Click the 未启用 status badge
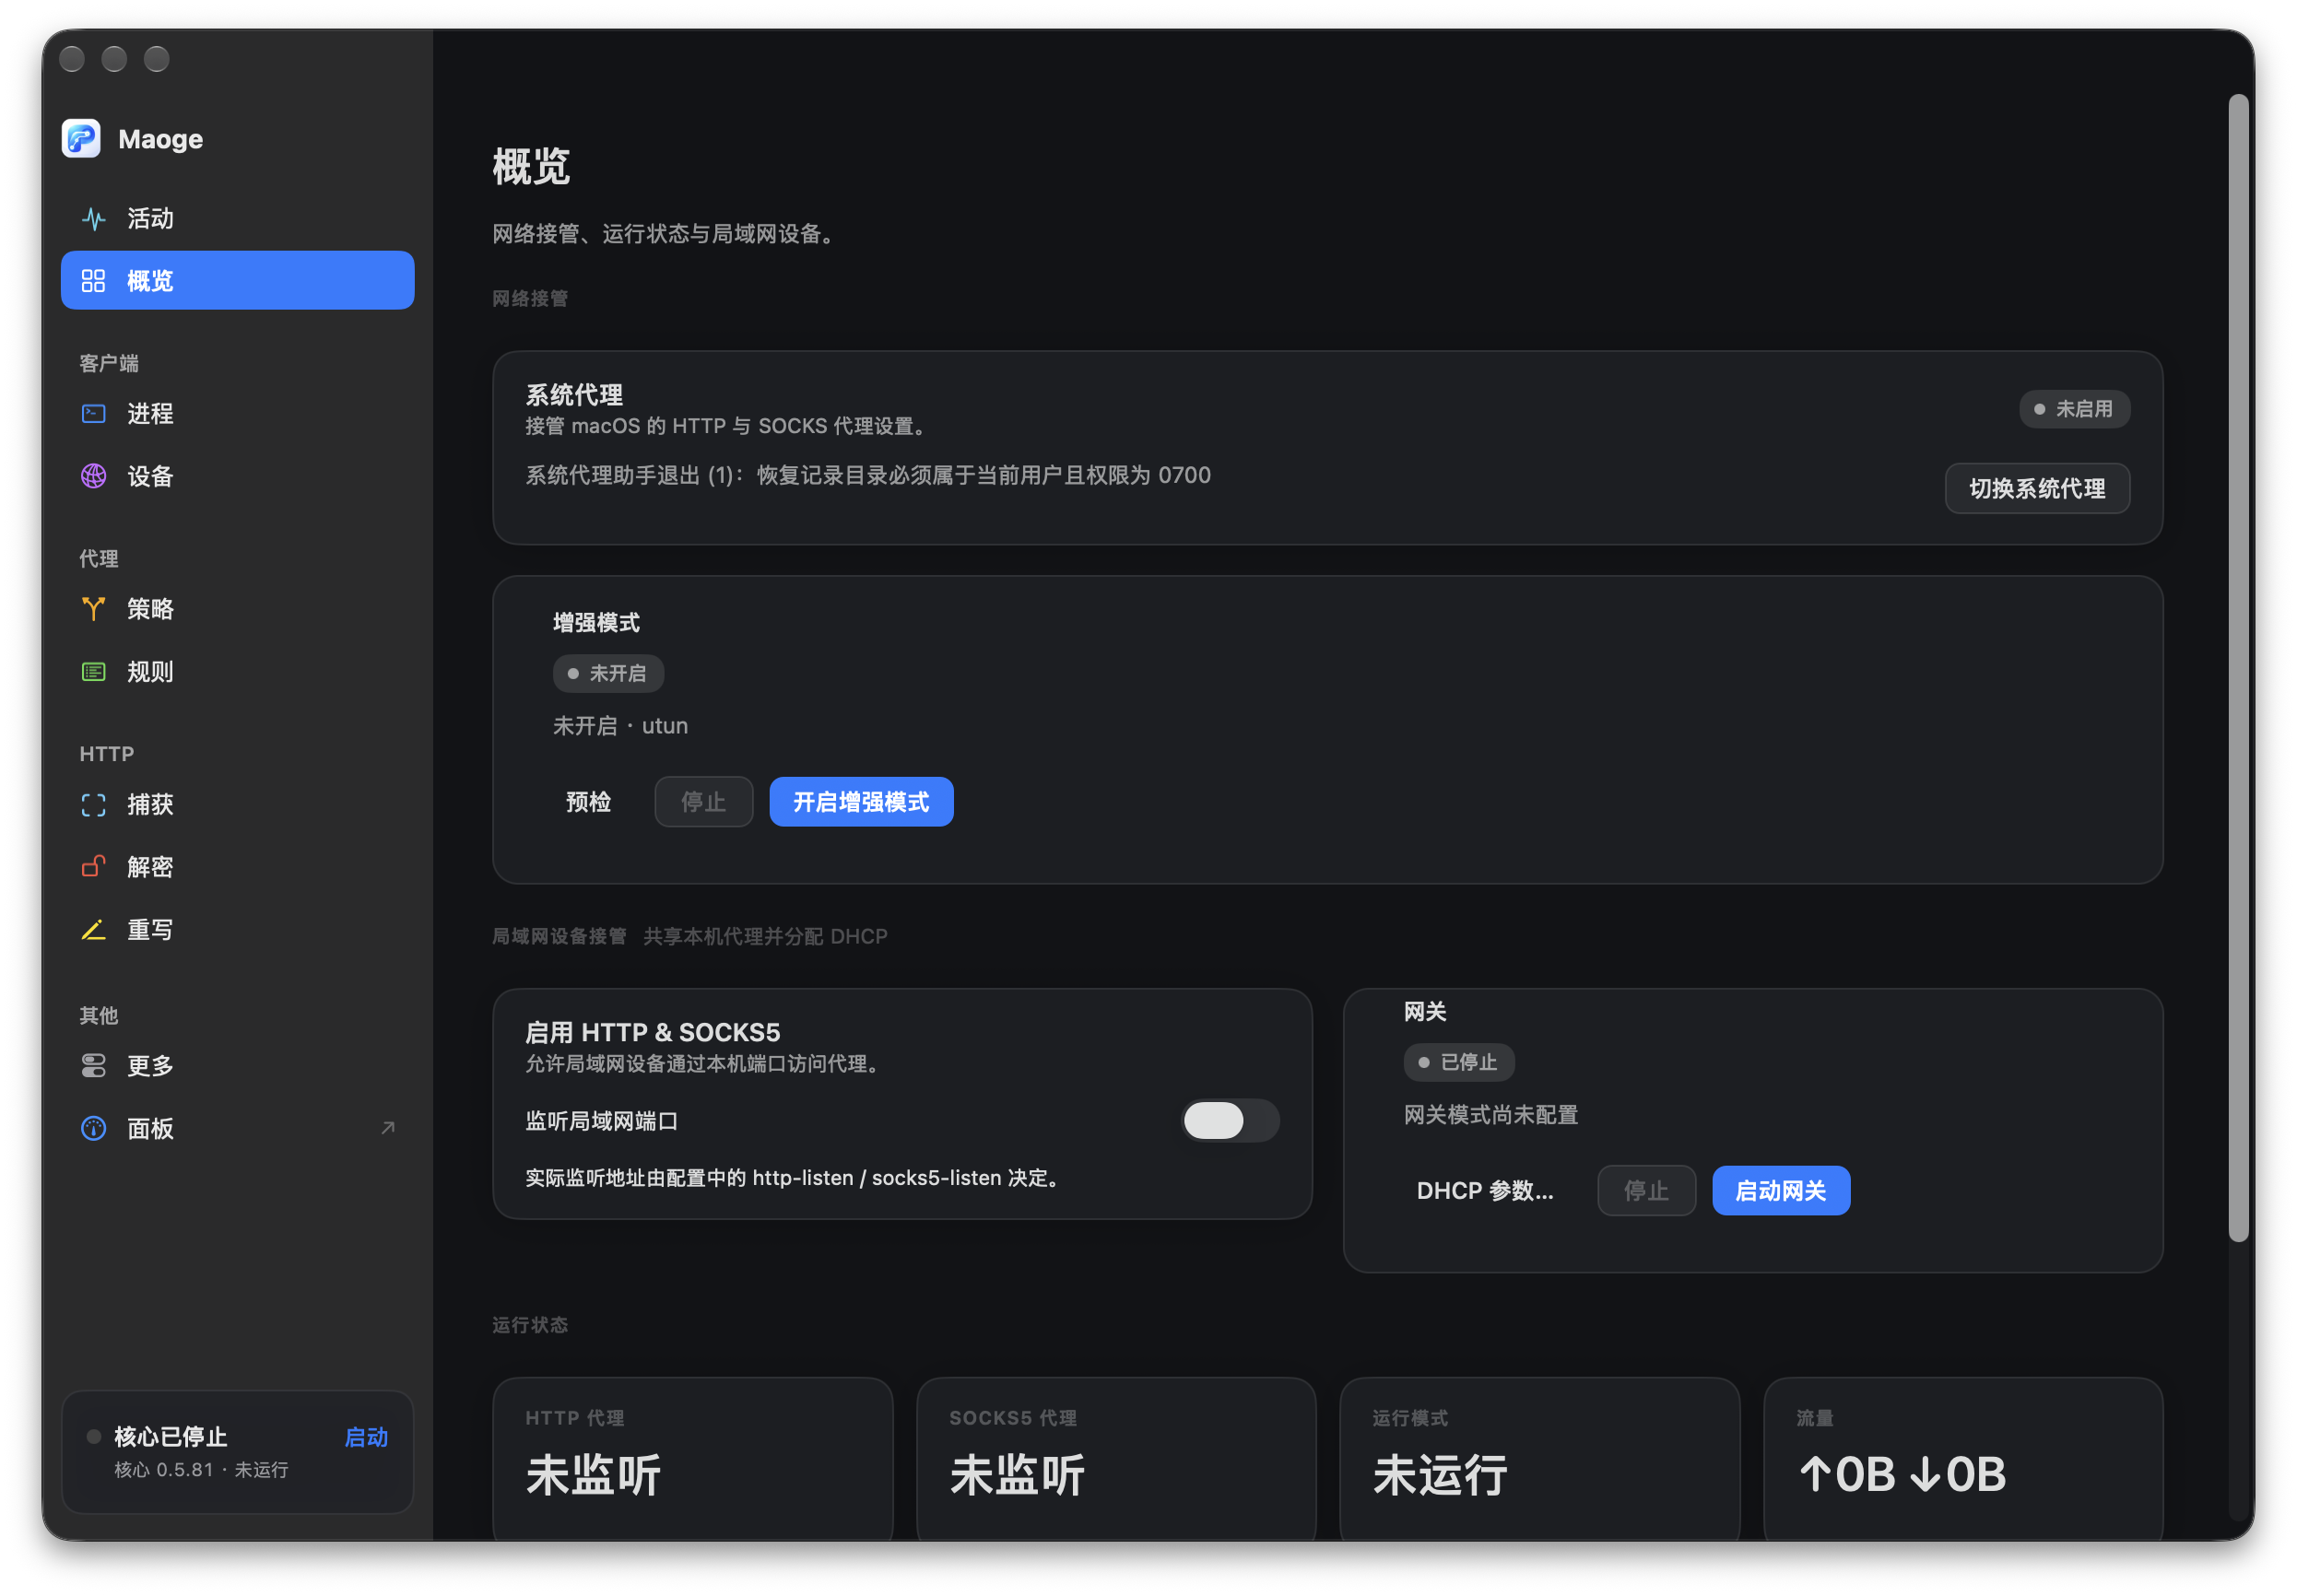 [x=2074, y=409]
